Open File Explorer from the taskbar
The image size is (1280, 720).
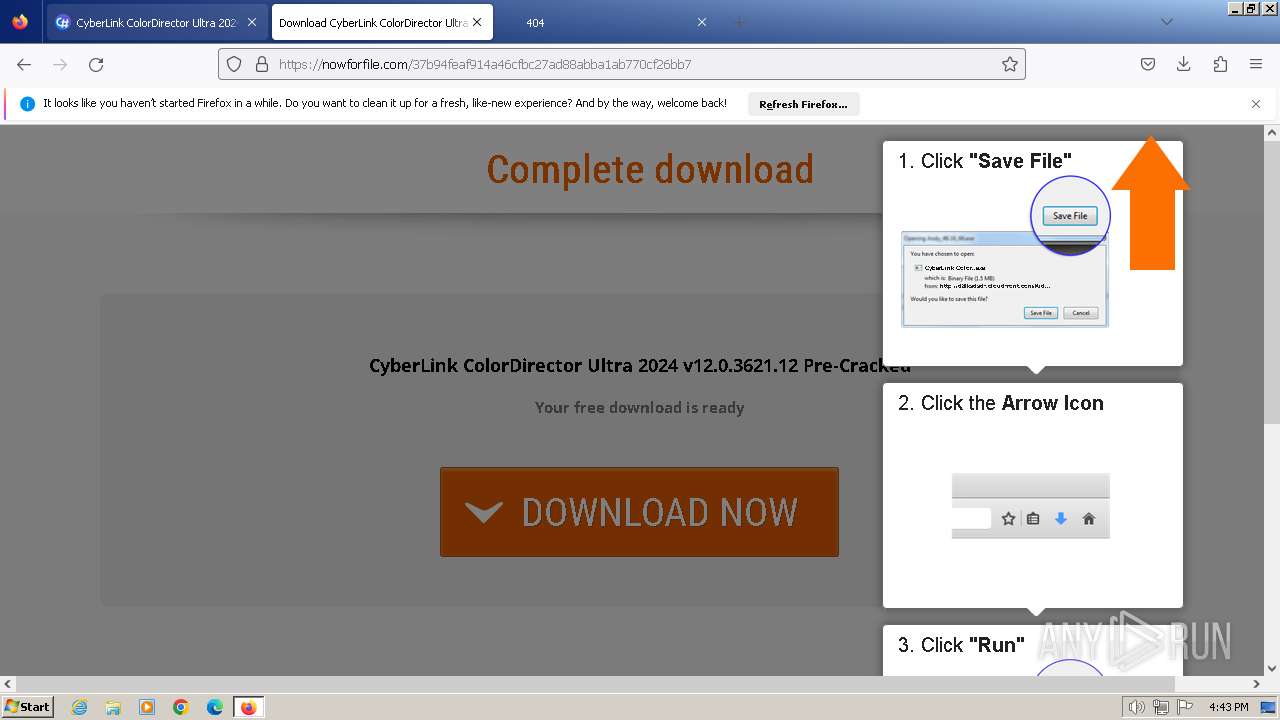point(113,707)
